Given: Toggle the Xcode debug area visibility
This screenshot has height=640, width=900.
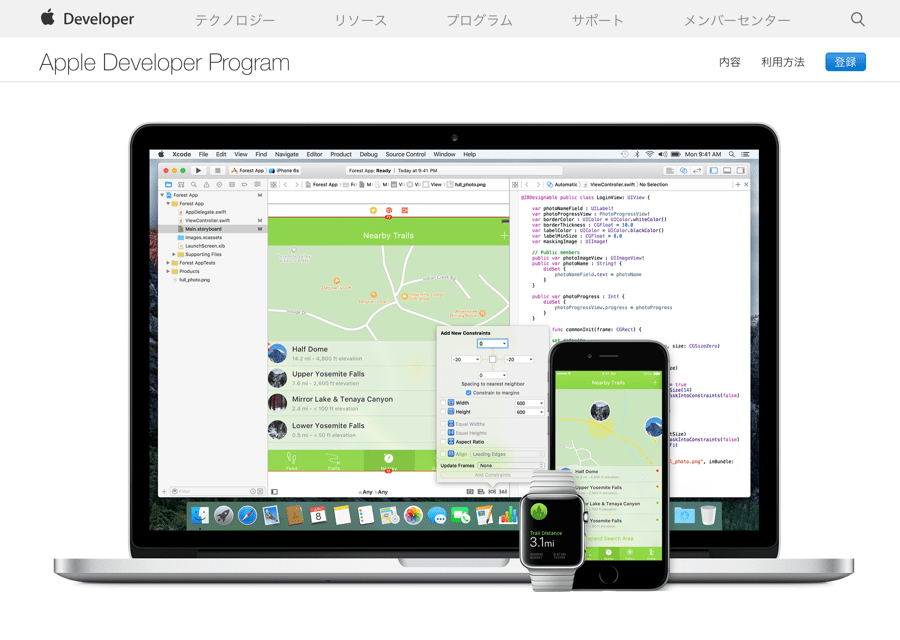Looking at the screenshot, I should click(727, 170).
